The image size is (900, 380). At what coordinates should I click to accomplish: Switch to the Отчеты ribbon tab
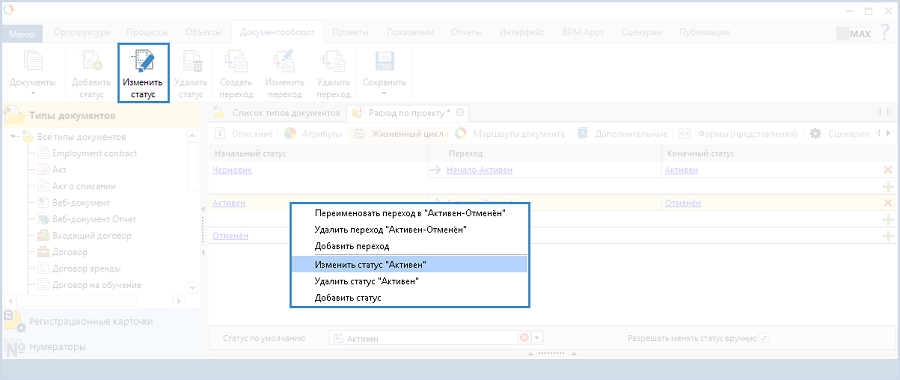coord(466,32)
